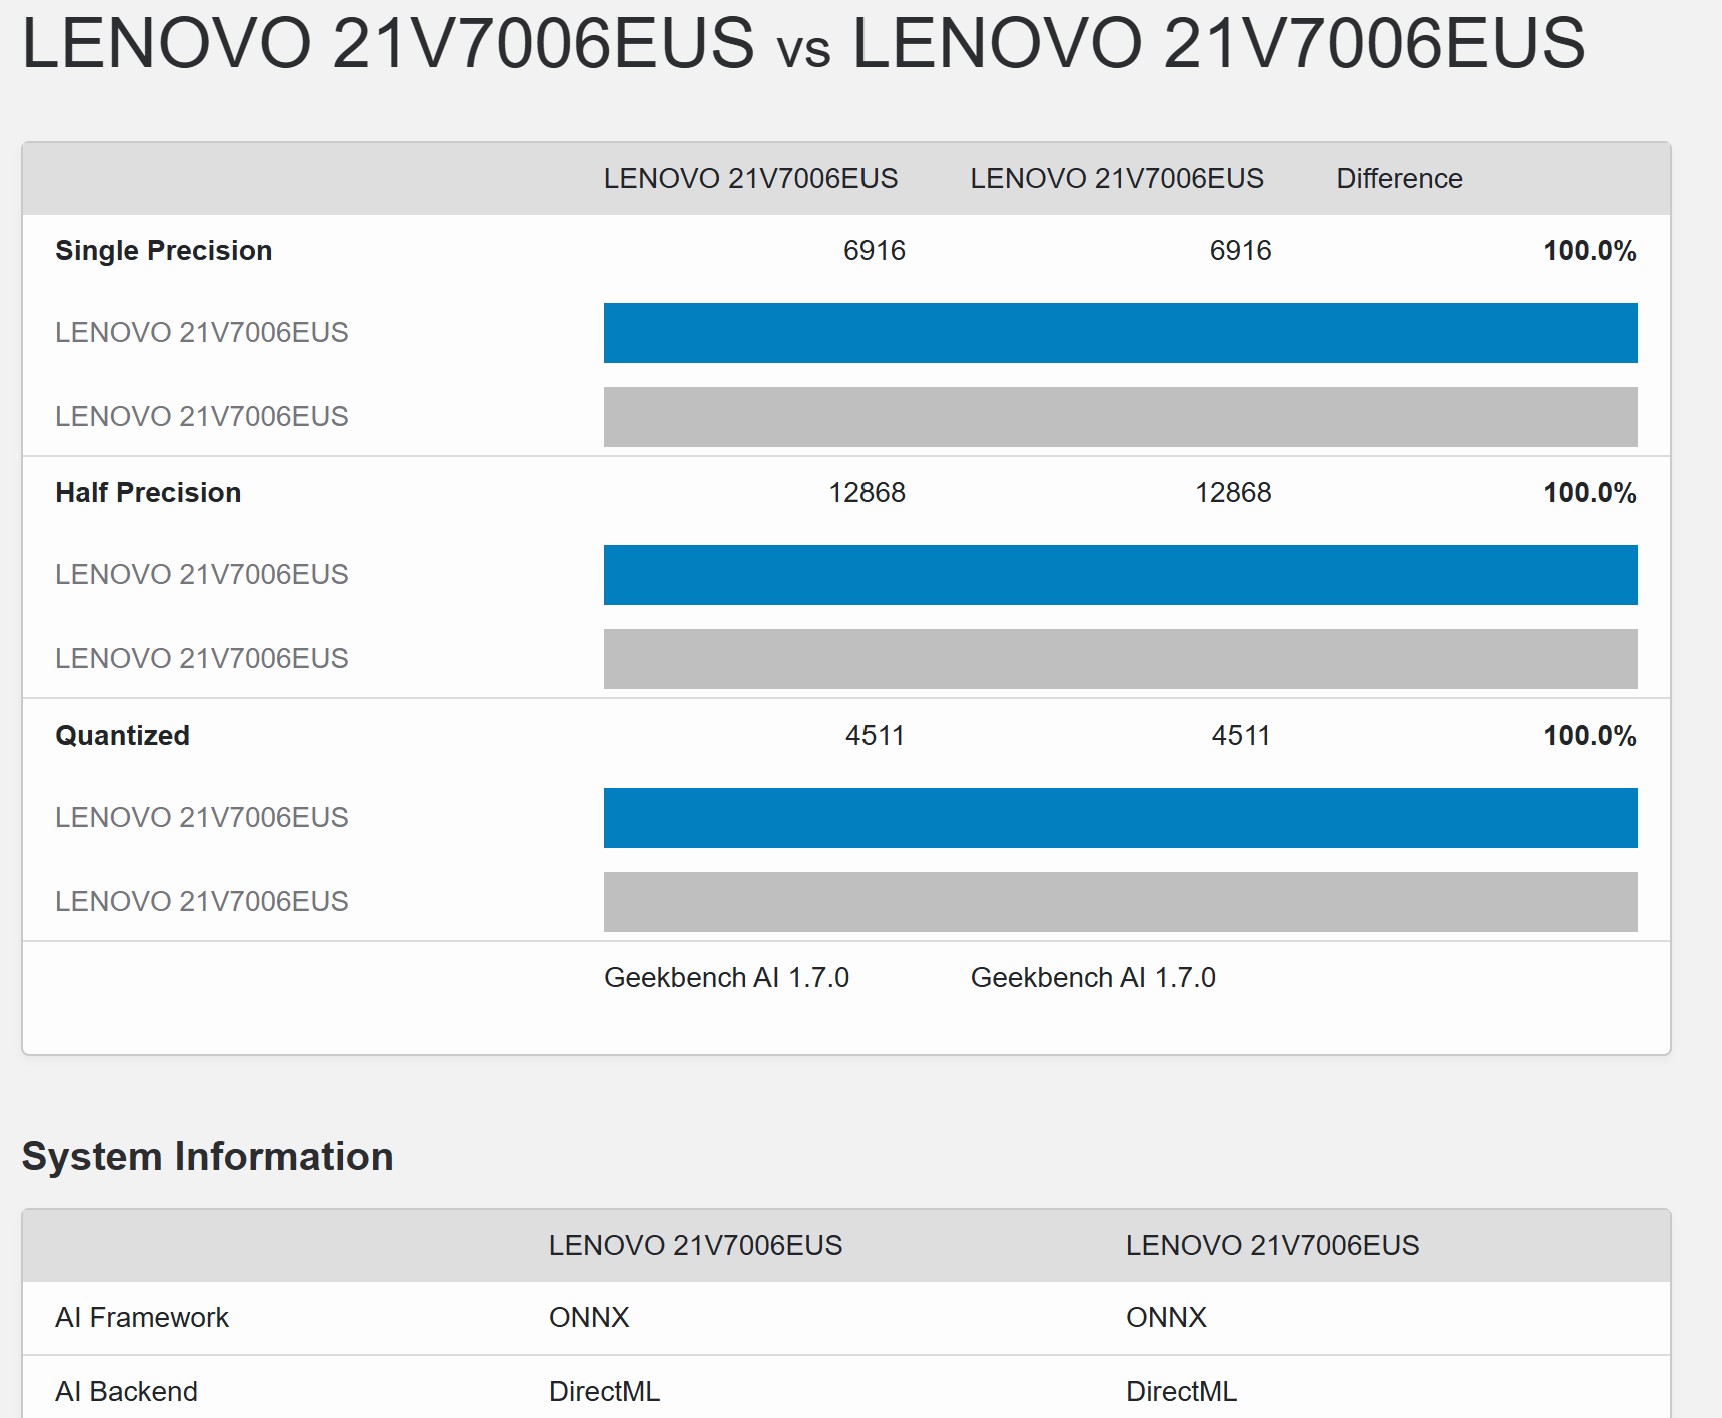Select the second 4511 Quantized score

pos(1241,735)
